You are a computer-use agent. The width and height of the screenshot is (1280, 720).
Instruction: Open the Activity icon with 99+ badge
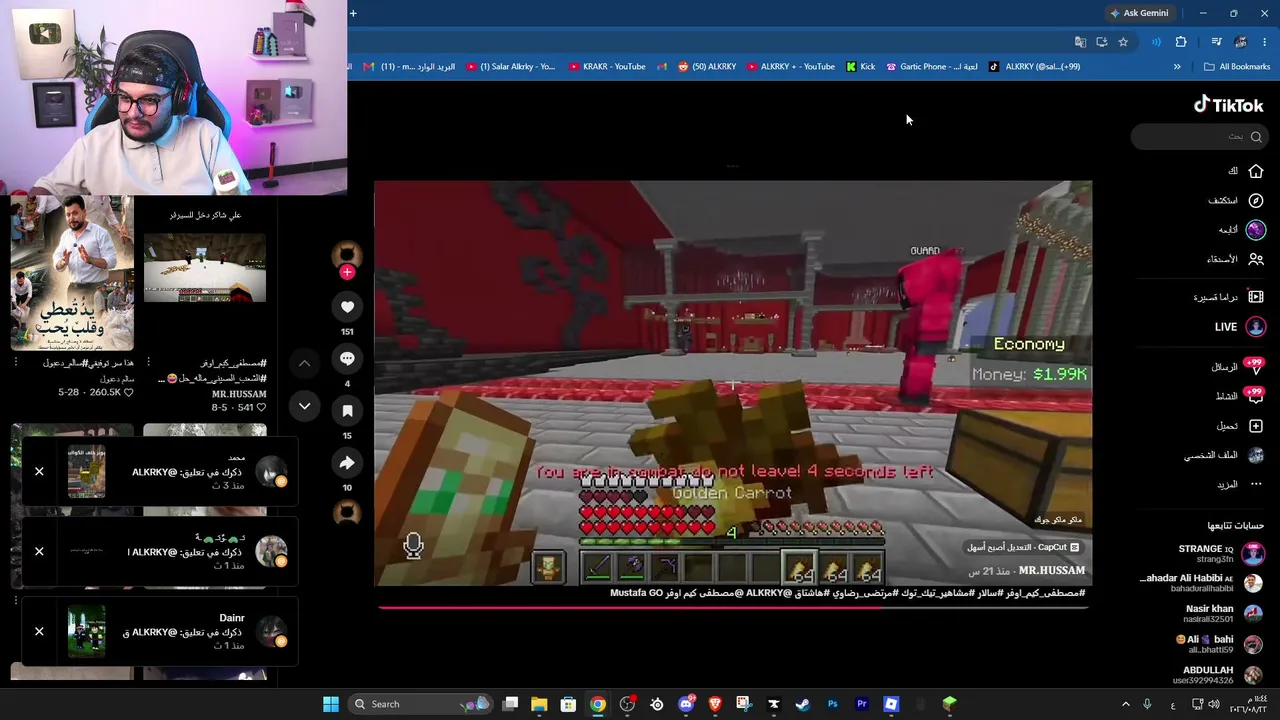tap(1254, 396)
